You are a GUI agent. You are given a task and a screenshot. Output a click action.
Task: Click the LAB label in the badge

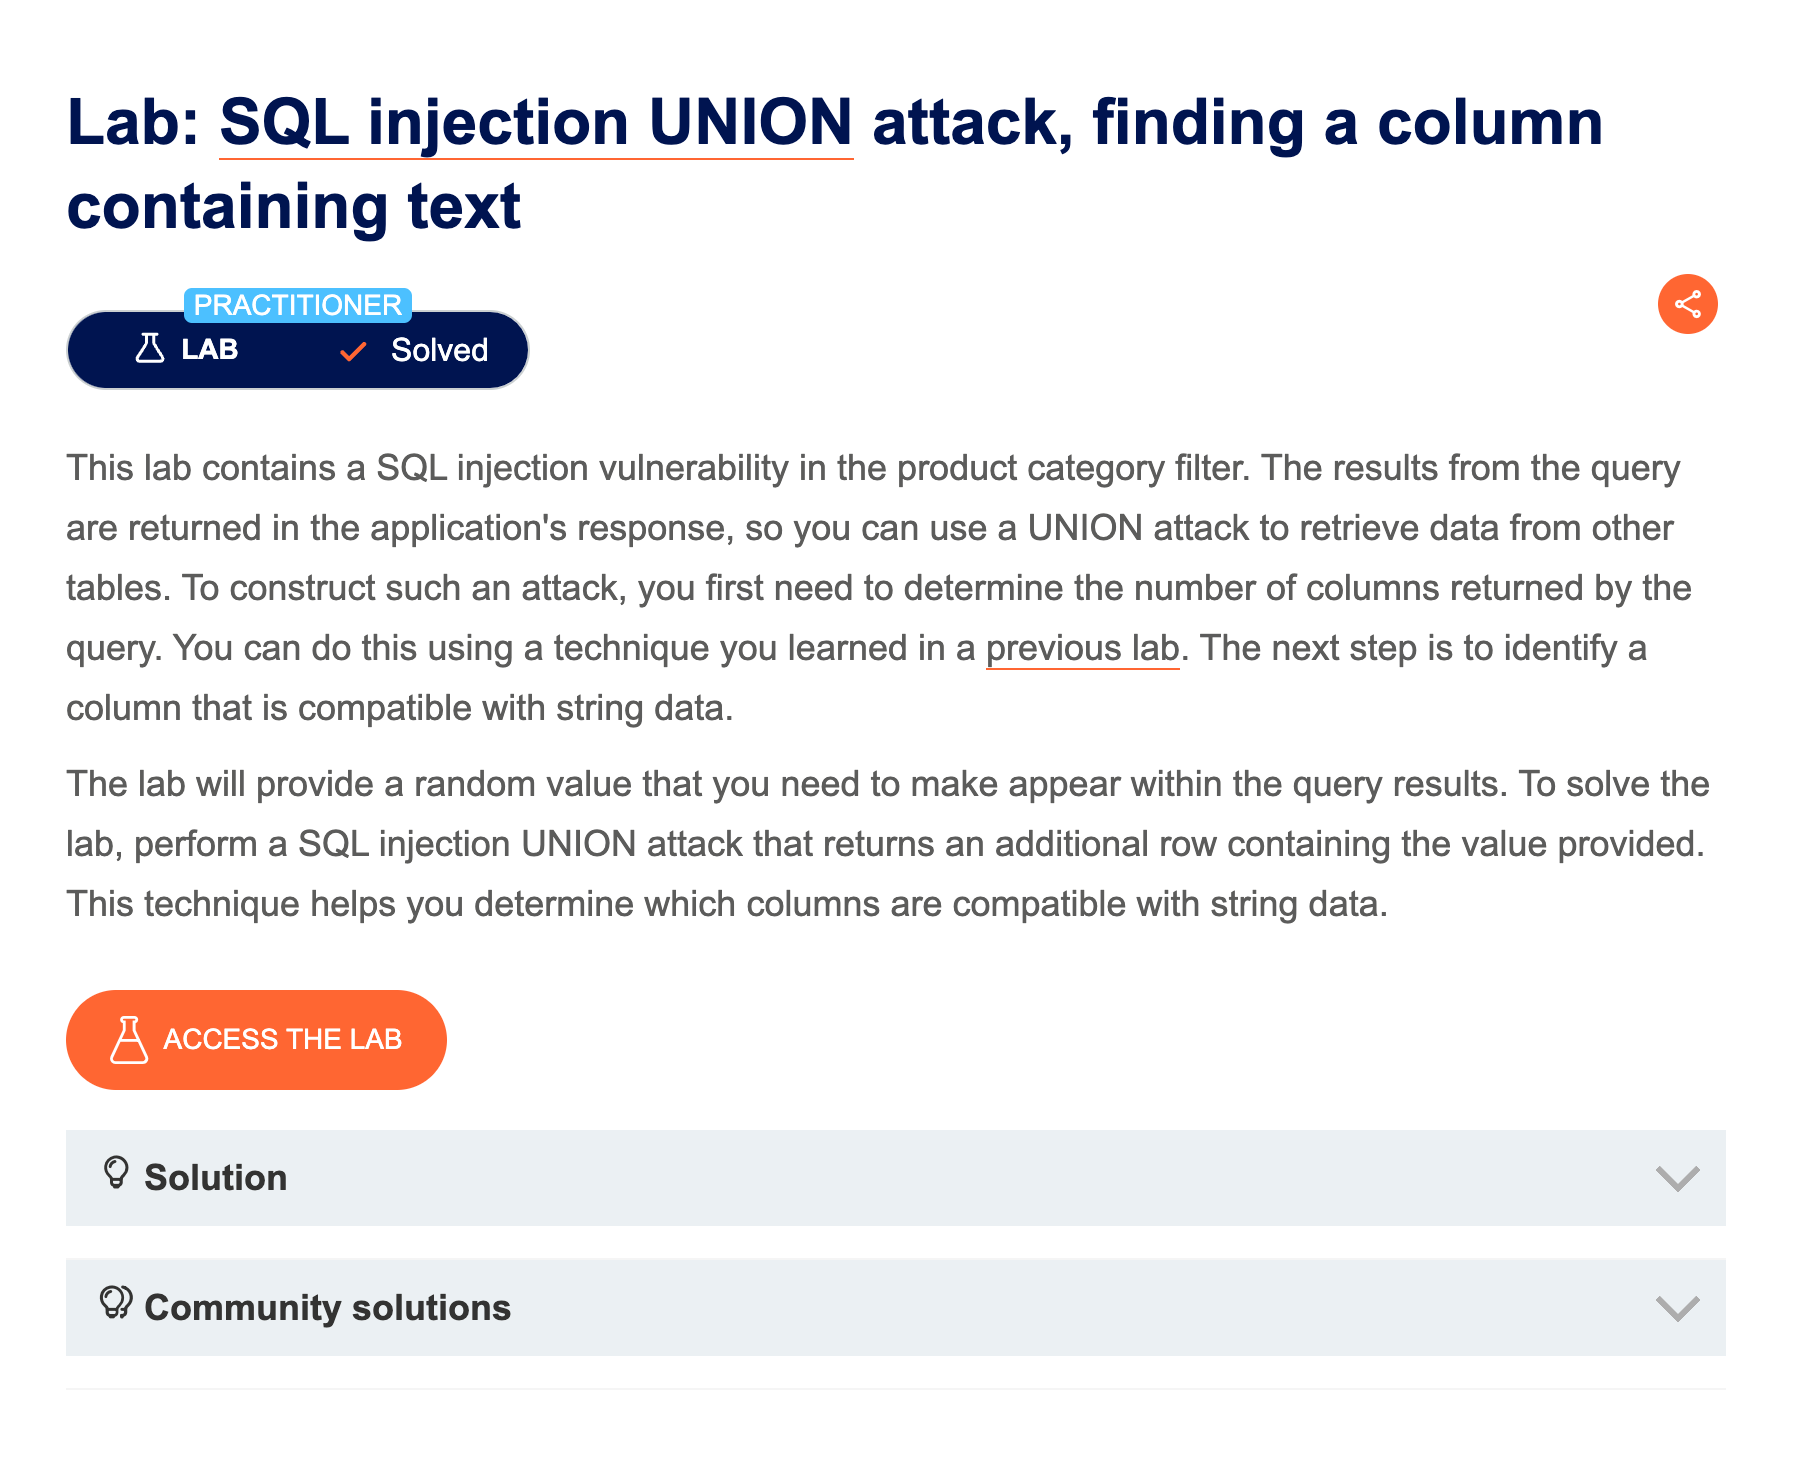coord(209,349)
